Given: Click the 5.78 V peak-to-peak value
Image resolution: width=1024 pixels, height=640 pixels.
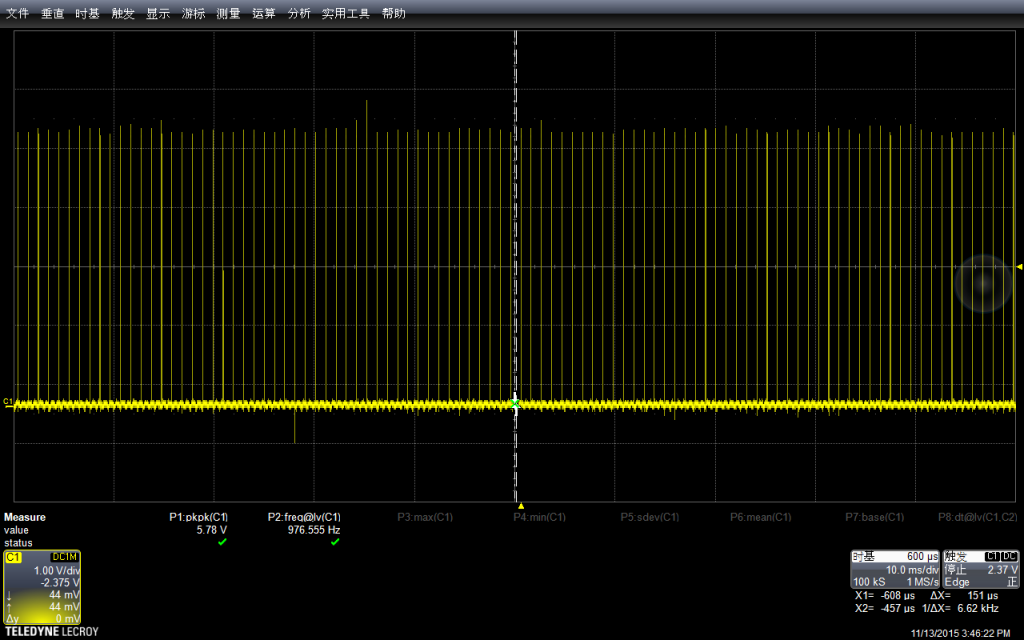Looking at the screenshot, I should pyautogui.click(x=212, y=530).
